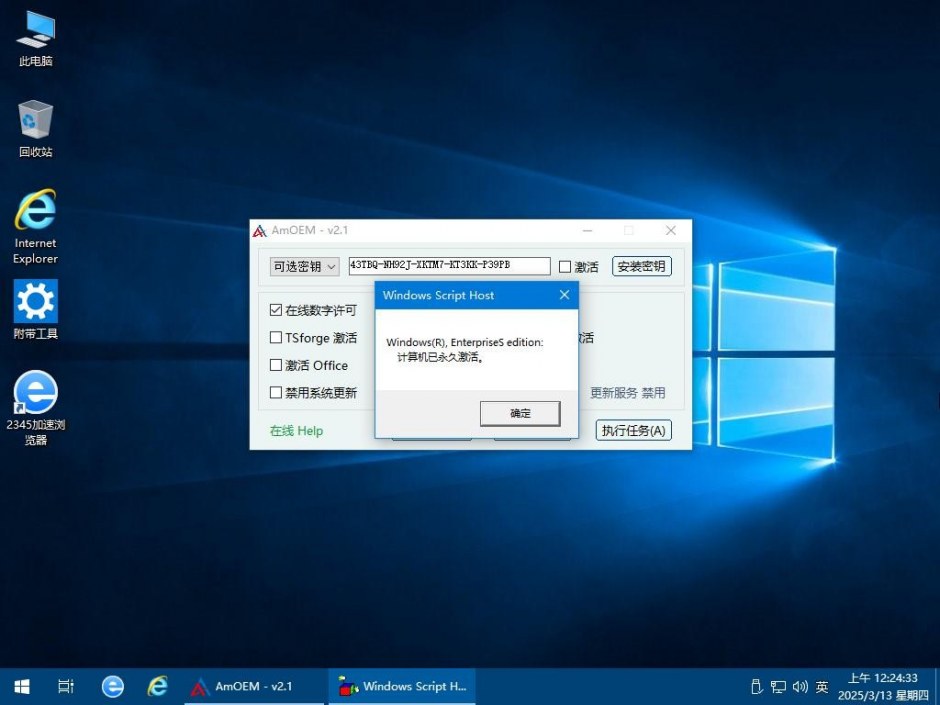940x705 pixels.
Task: Minimize the AmOEM window
Action: coord(588,230)
